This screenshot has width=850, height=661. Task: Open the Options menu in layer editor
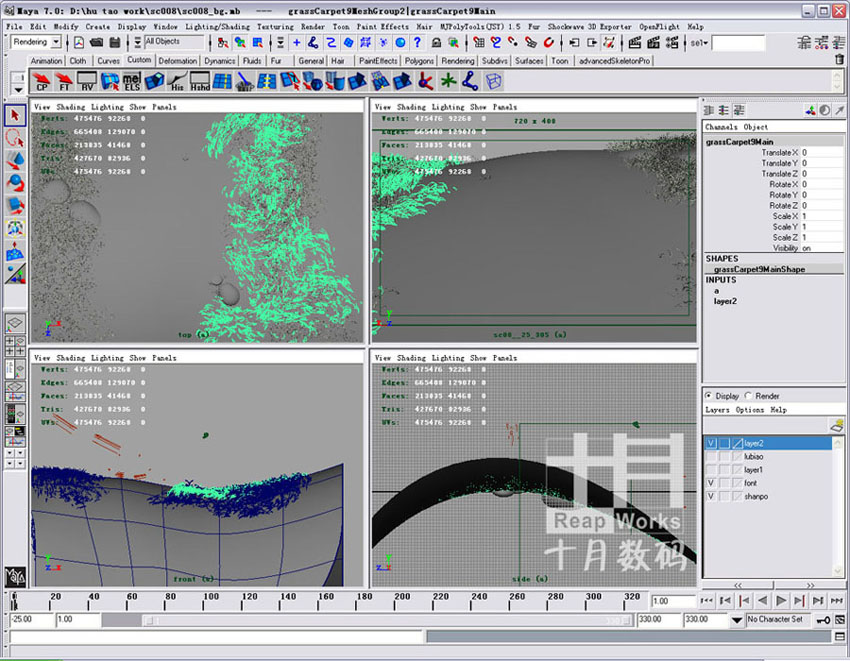point(750,410)
